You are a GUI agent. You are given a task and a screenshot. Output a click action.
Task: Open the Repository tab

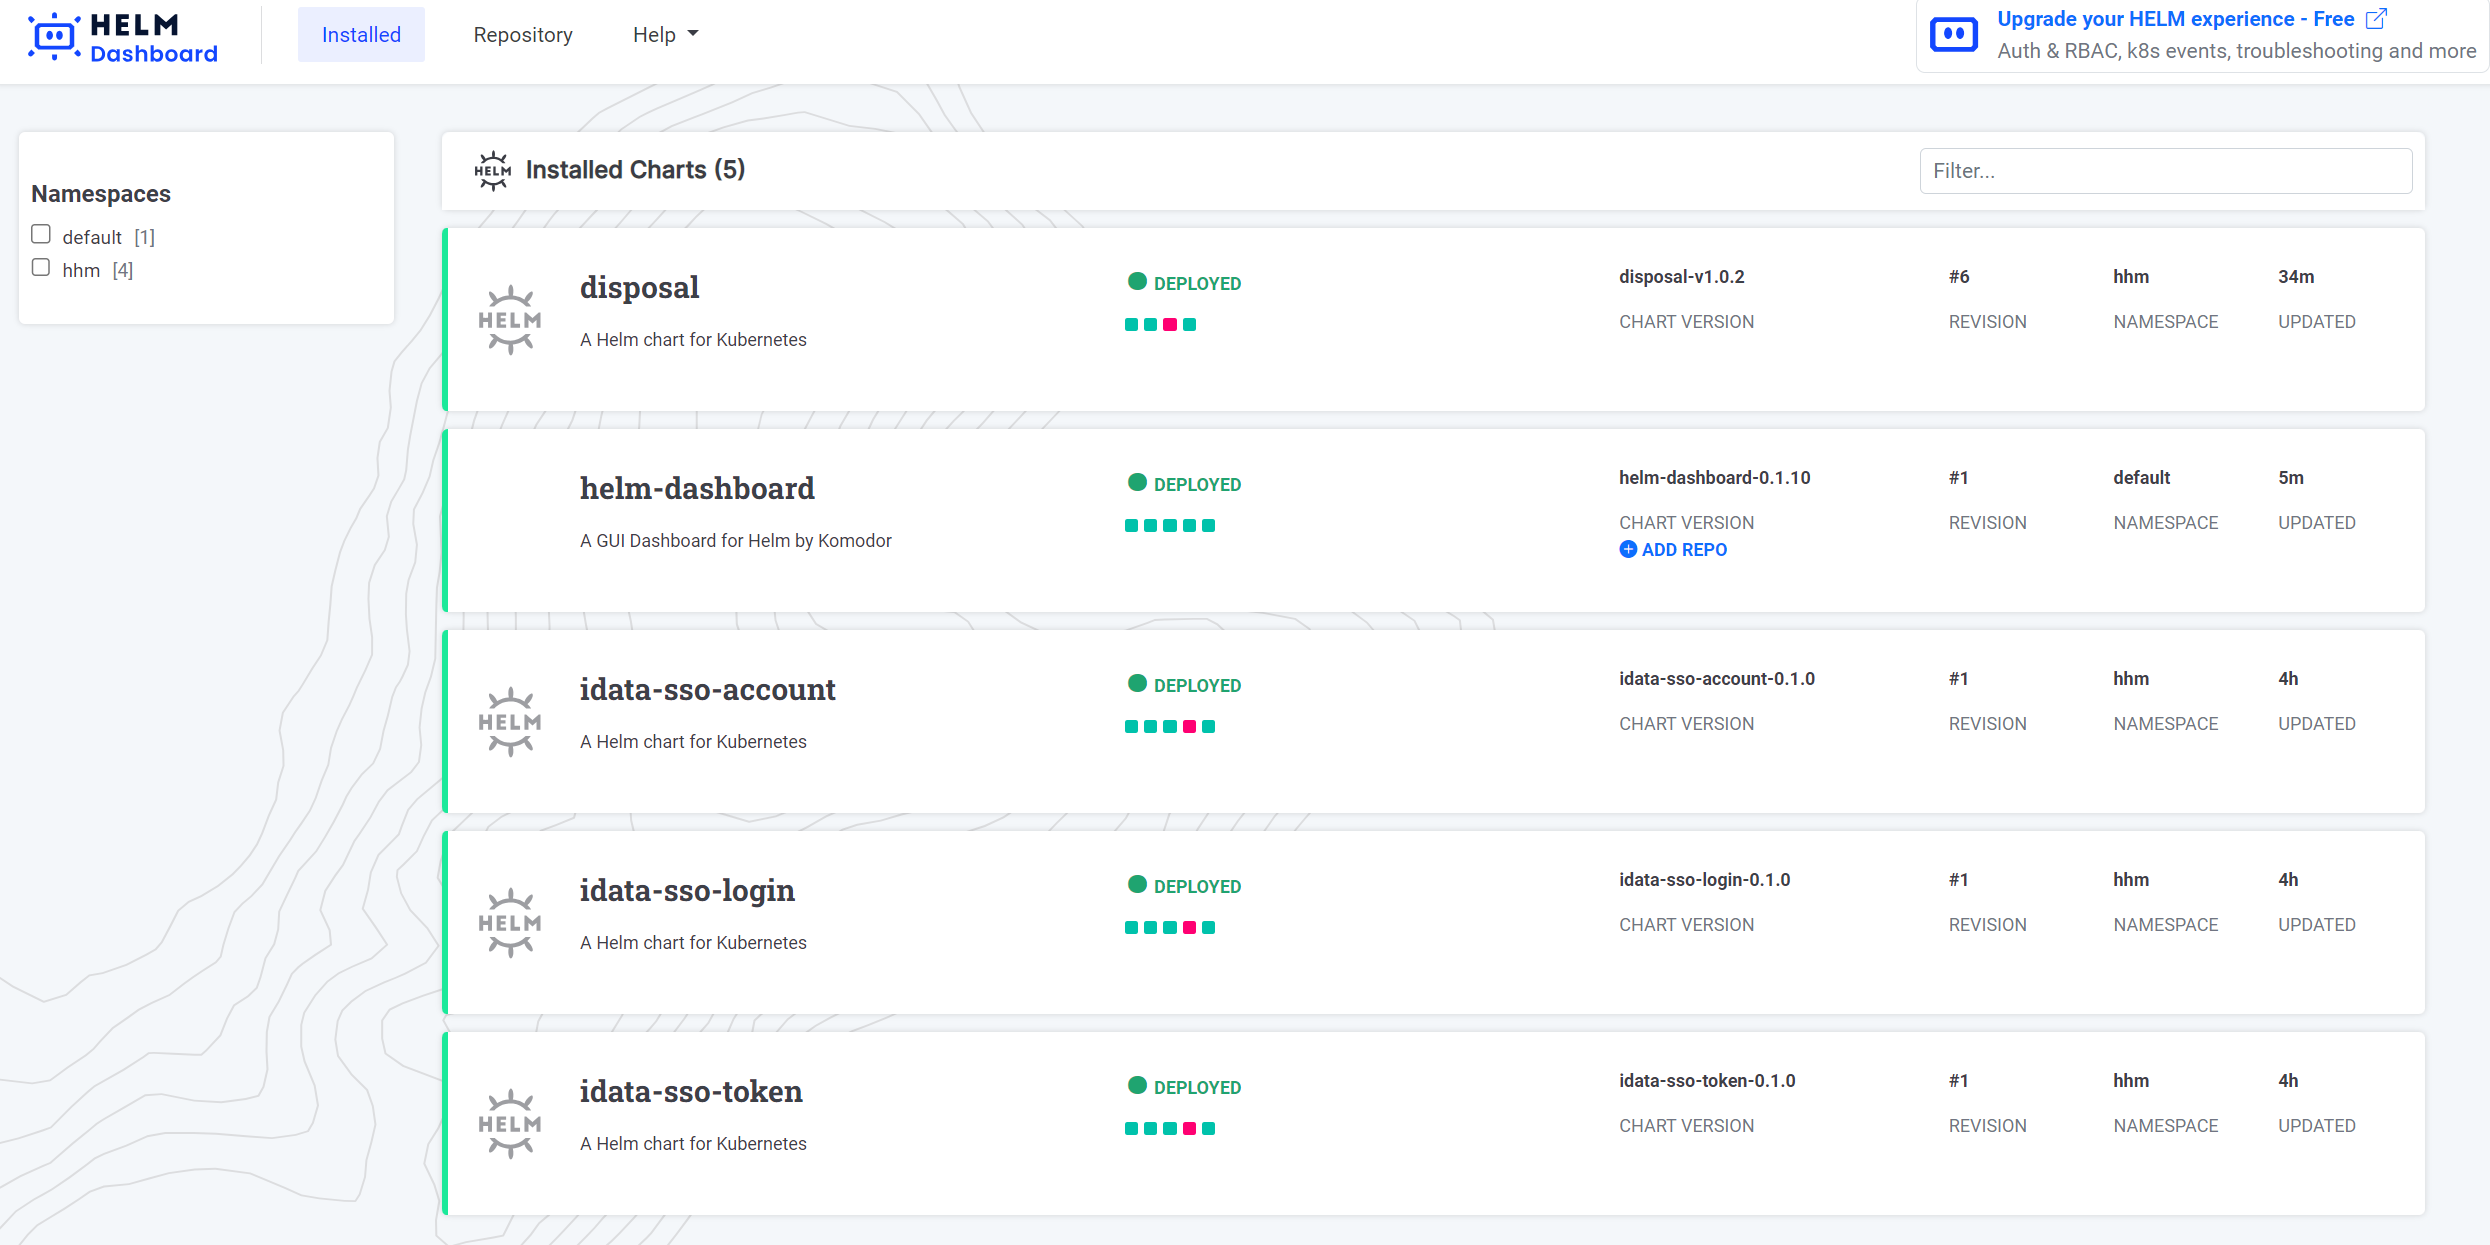click(522, 35)
